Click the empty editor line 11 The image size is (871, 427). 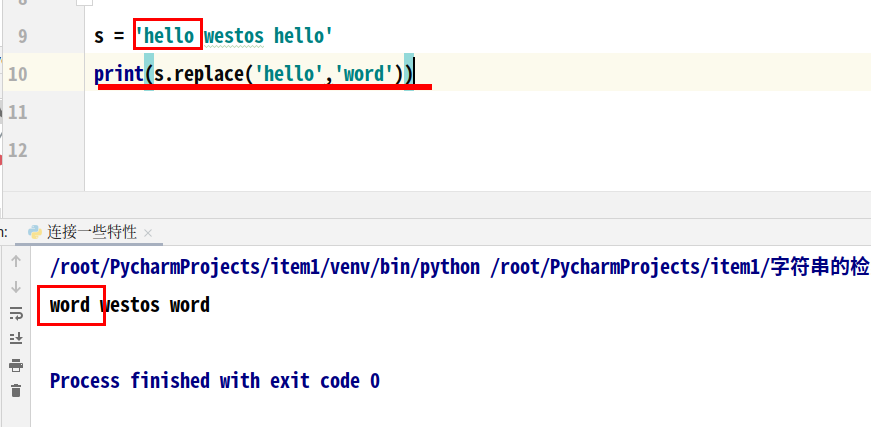coord(478,112)
